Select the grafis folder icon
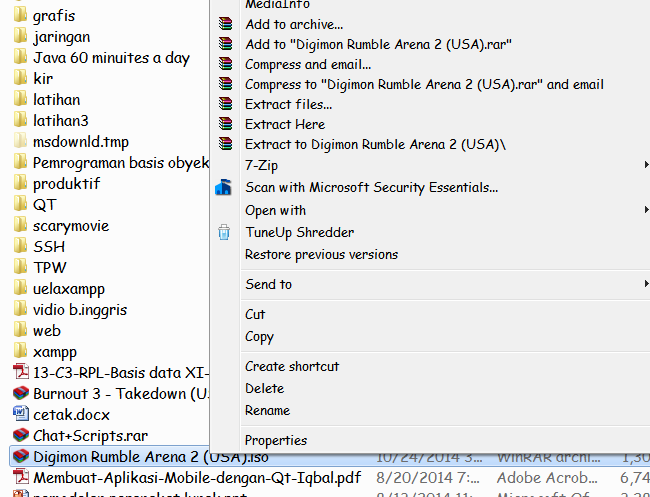This screenshot has width=650, height=497. point(20,14)
